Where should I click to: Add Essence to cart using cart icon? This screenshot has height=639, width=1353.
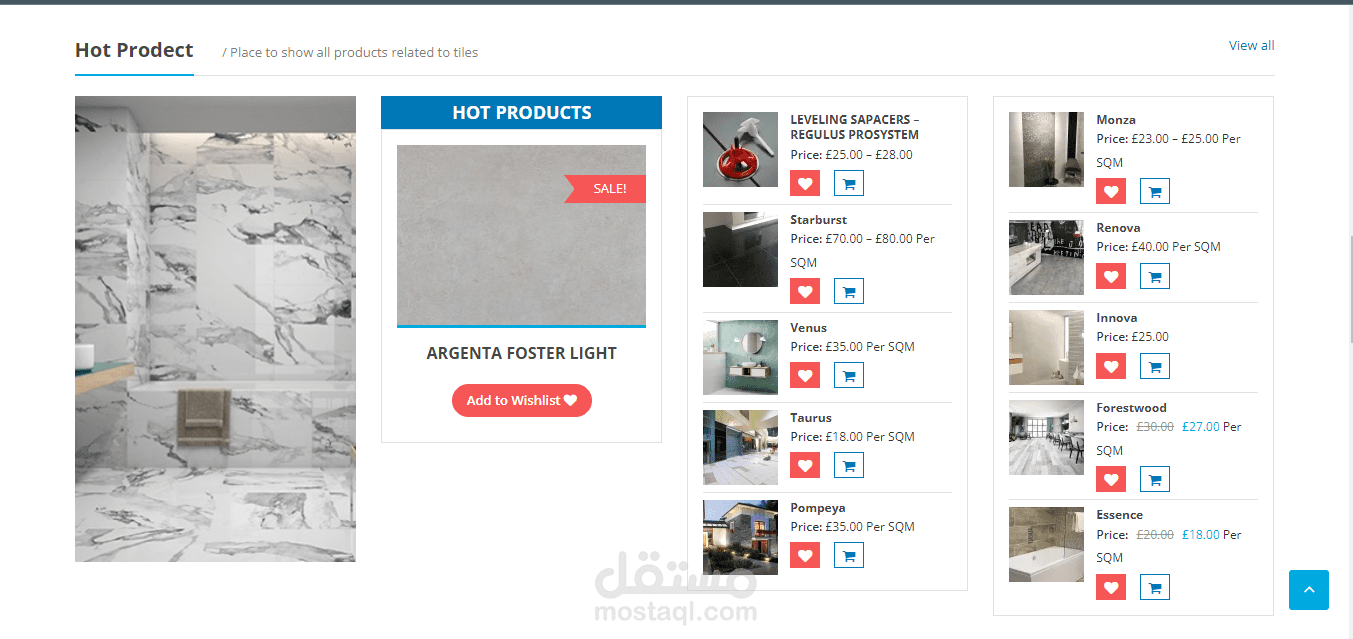(1155, 587)
